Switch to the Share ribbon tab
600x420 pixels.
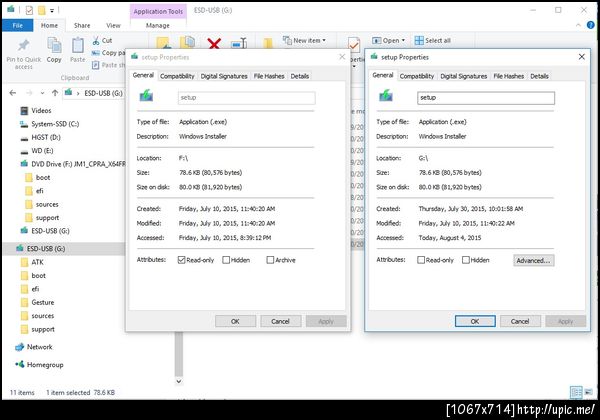[82, 25]
